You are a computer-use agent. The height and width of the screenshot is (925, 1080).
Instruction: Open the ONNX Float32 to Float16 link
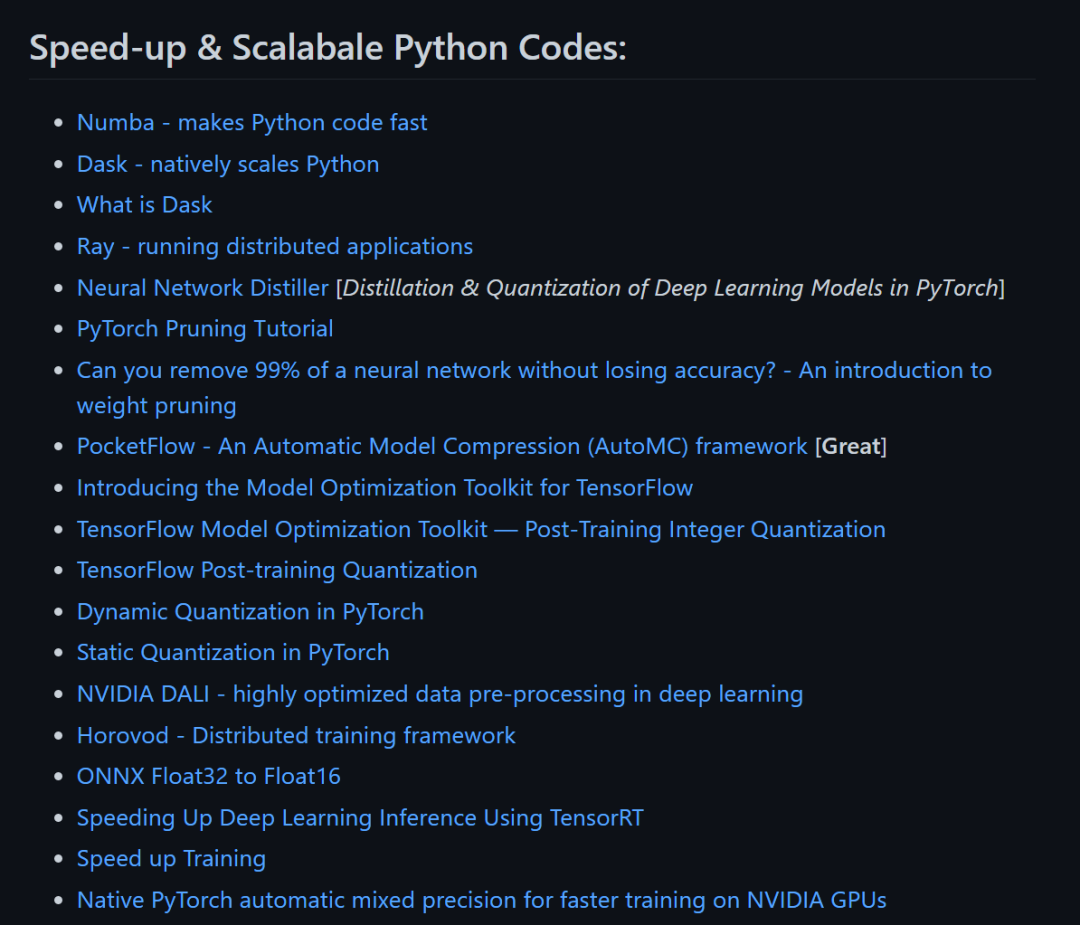click(209, 776)
